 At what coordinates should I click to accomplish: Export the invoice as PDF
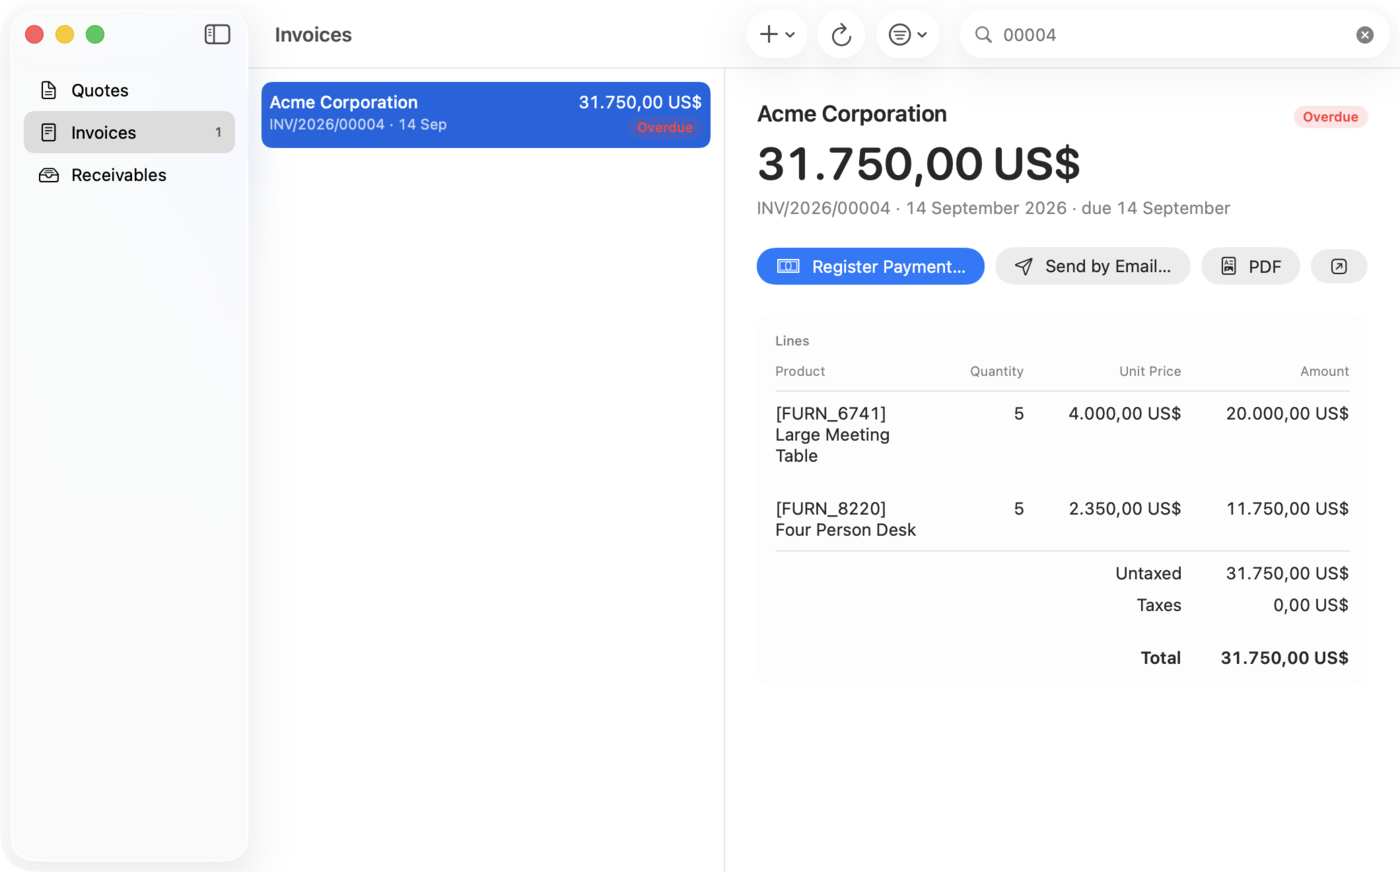[x=1250, y=266]
